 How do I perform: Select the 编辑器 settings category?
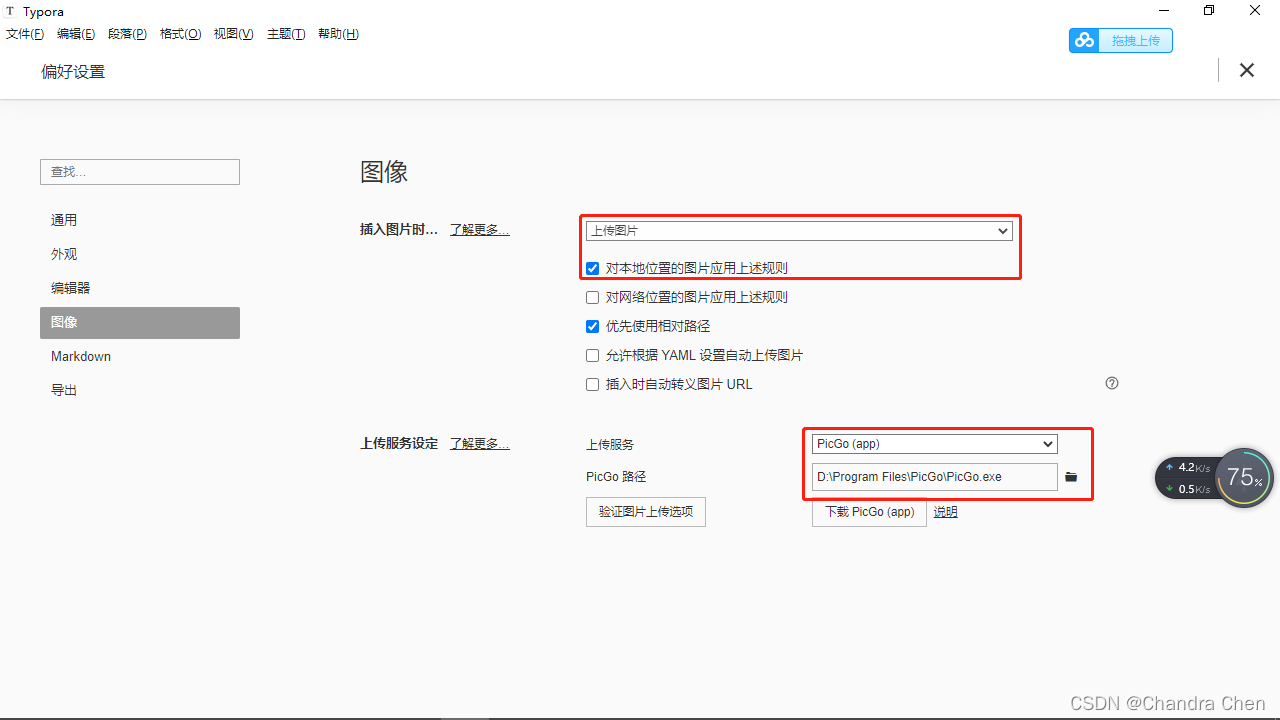pos(140,288)
